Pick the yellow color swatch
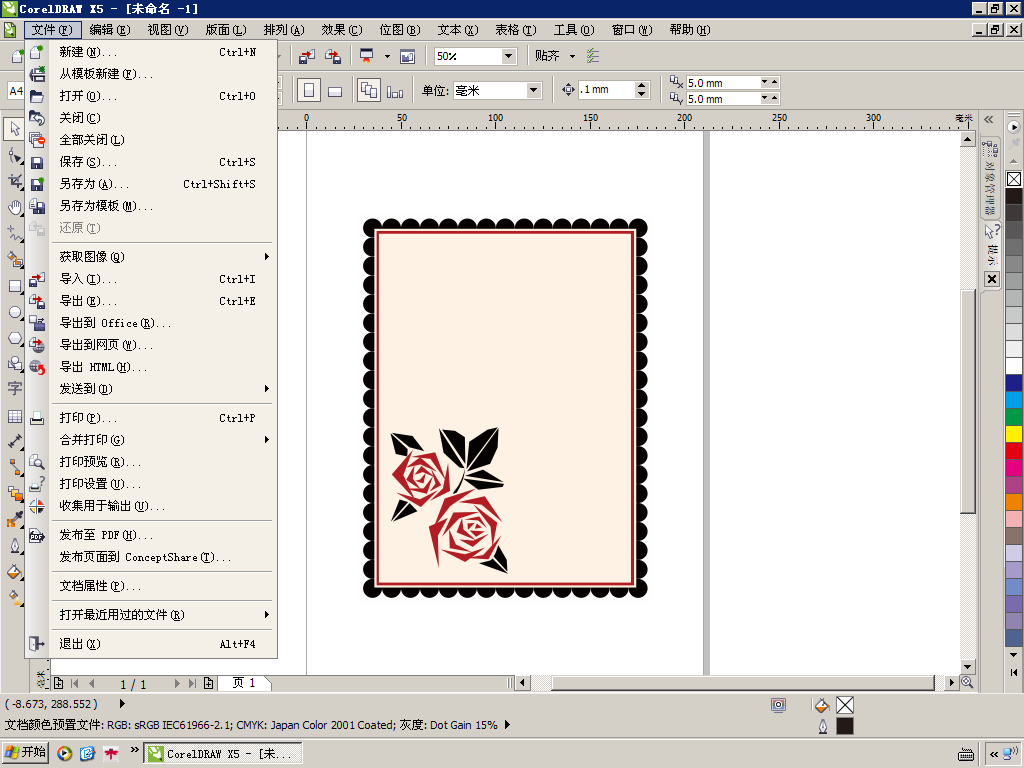The image size is (1024, 768). coord(1014,434)
